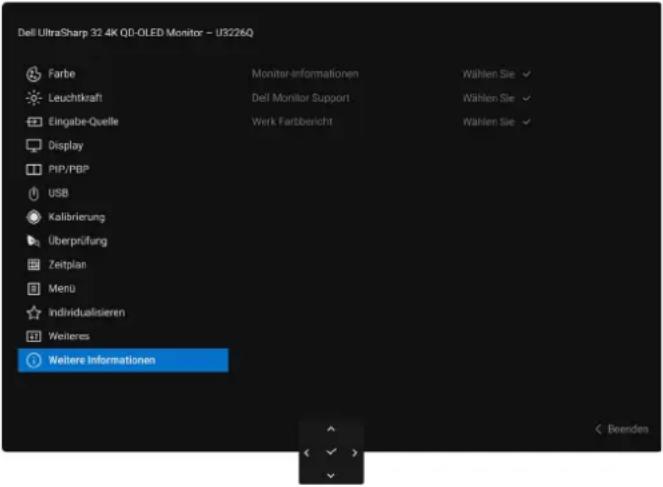Viewport: 663px width, 487px height.
Task: Click Wählen Sie for Dell Monitor Support
Action: pos(496,98)
